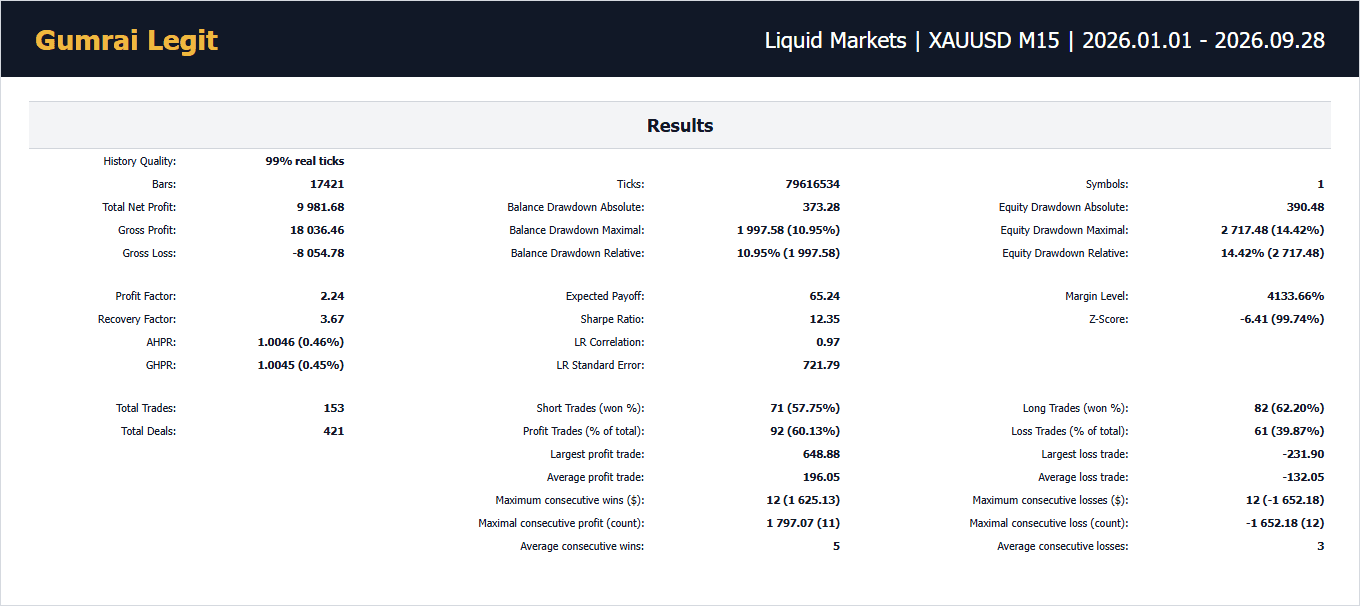The image size is (1360, 606).
Task: Click the Total Deals label
Action: tap(149, 431)
